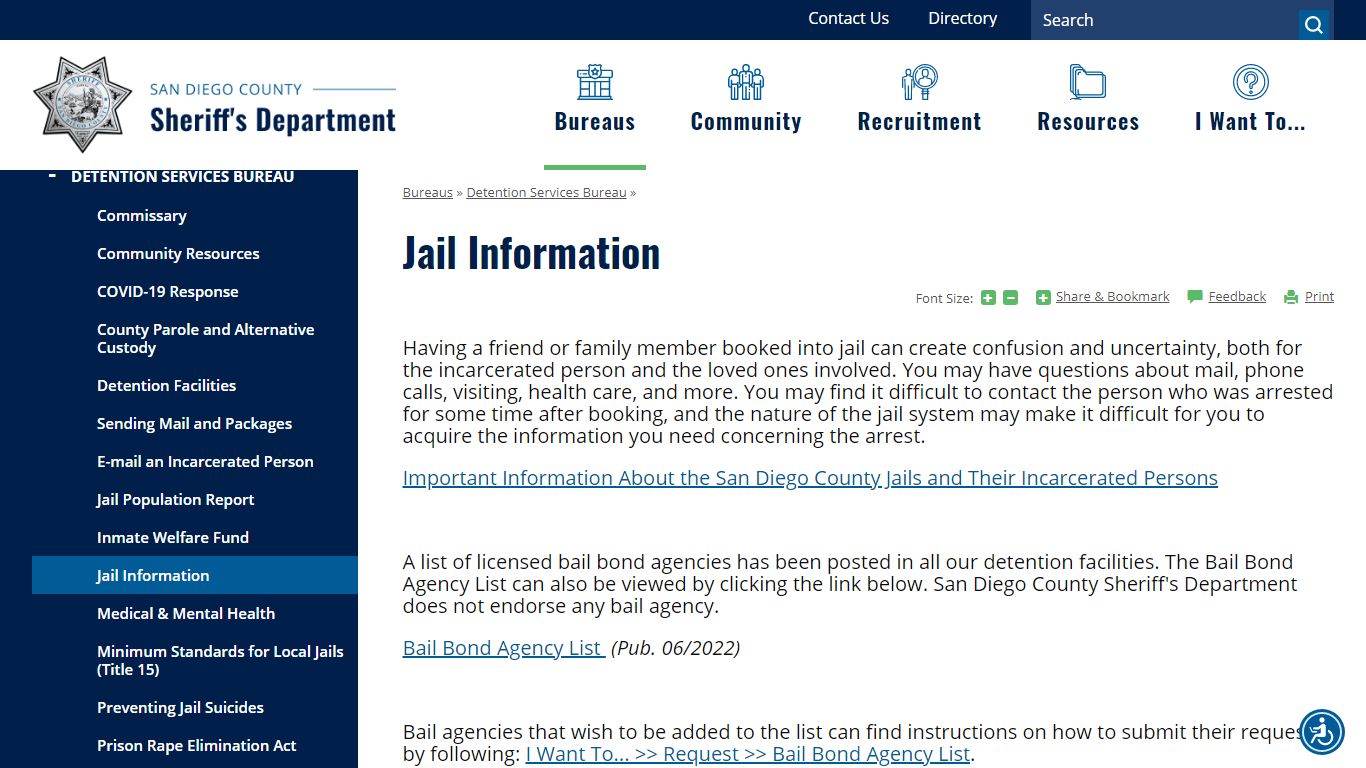Image resolution: width=1366 pixels, height=768 pixels.
Task: Click the Recruitment magnifier person icon
Action: coord(919,82)
